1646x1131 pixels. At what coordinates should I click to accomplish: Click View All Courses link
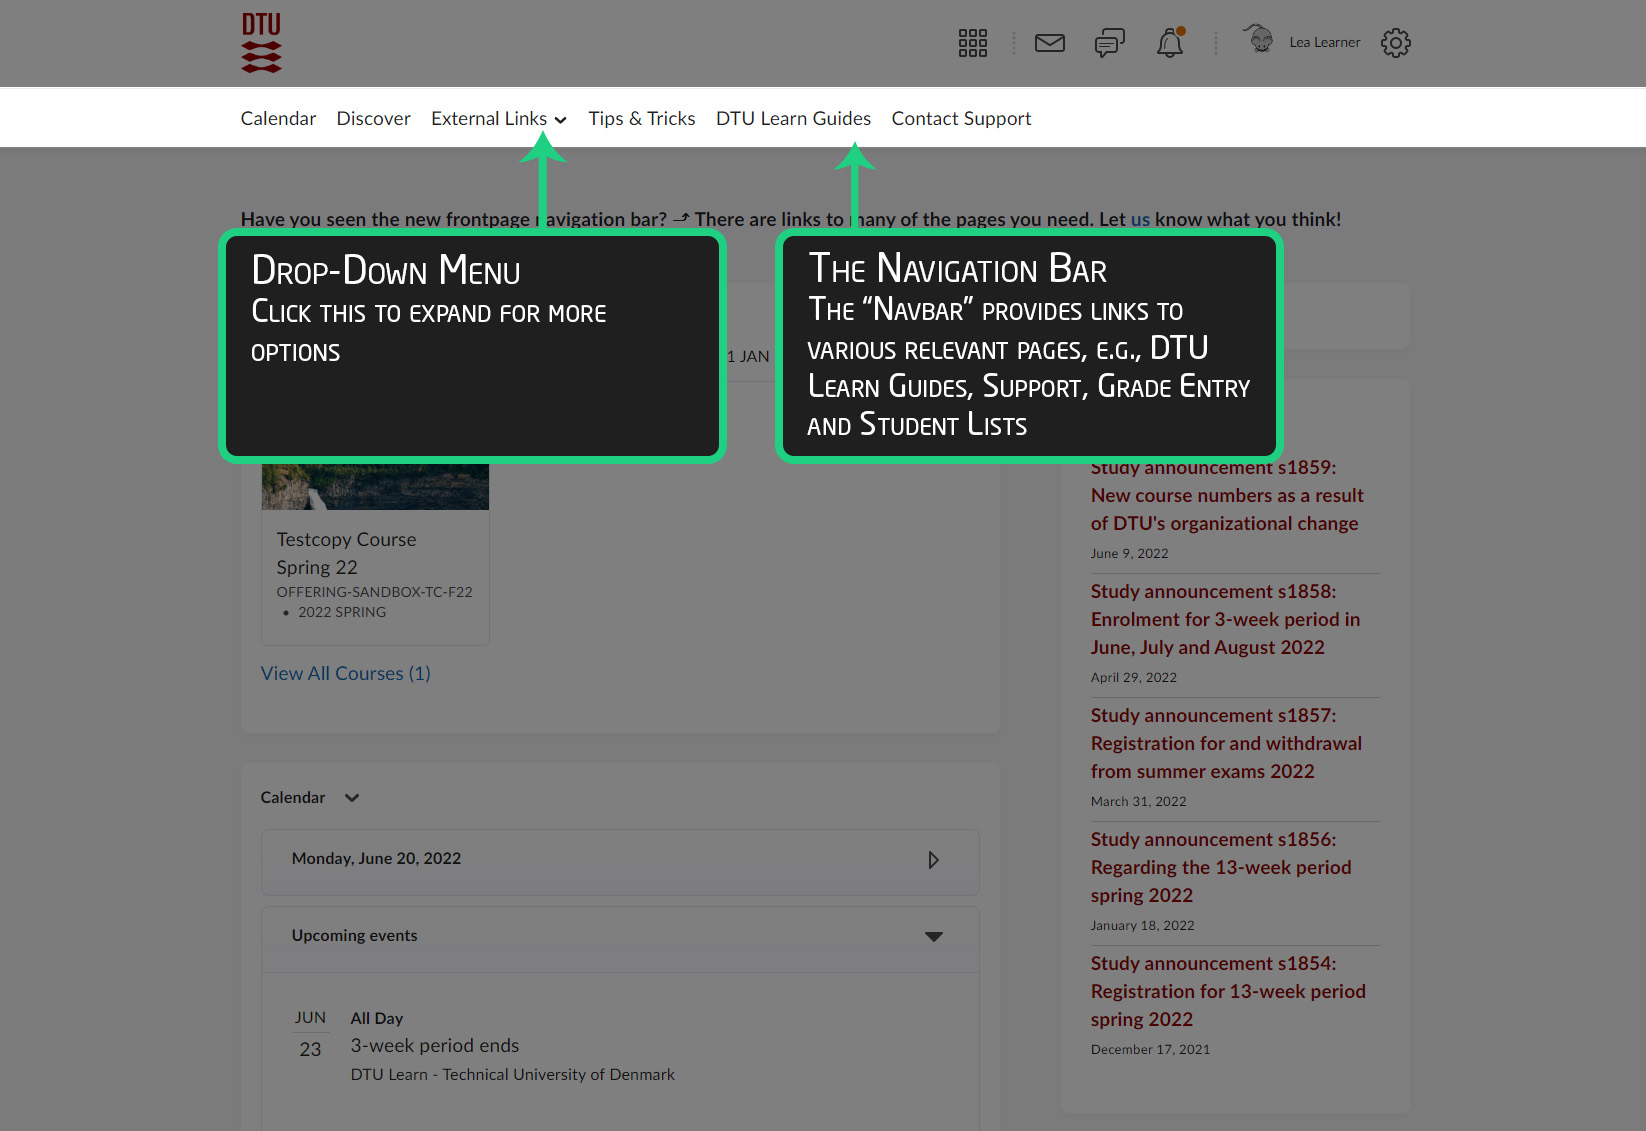(x=345, y=674)
